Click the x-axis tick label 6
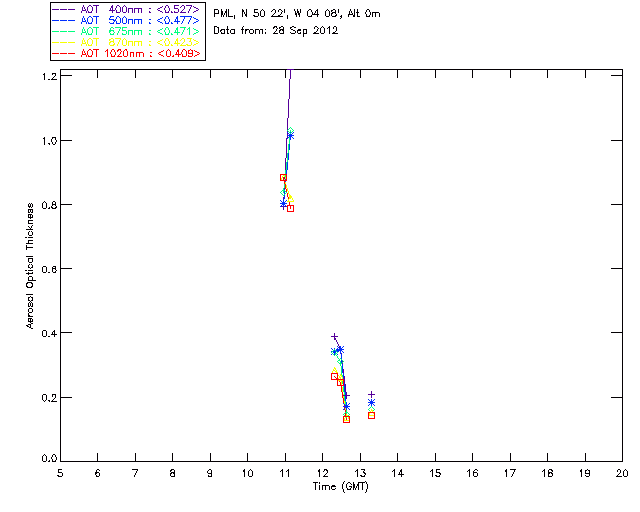 tap(98, 473)
